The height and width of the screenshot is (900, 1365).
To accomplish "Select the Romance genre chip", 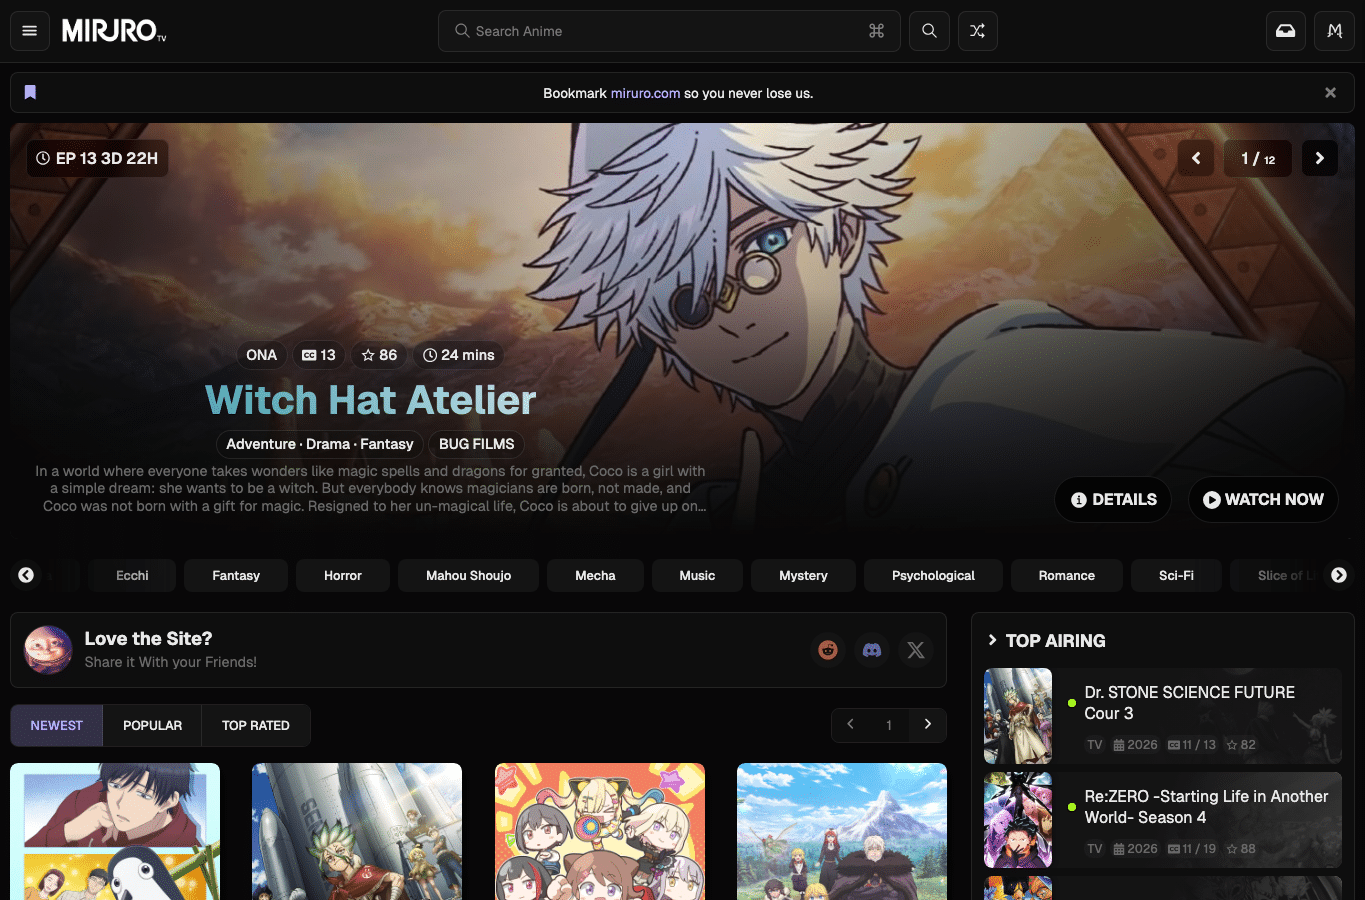I will coord(1067,575).
